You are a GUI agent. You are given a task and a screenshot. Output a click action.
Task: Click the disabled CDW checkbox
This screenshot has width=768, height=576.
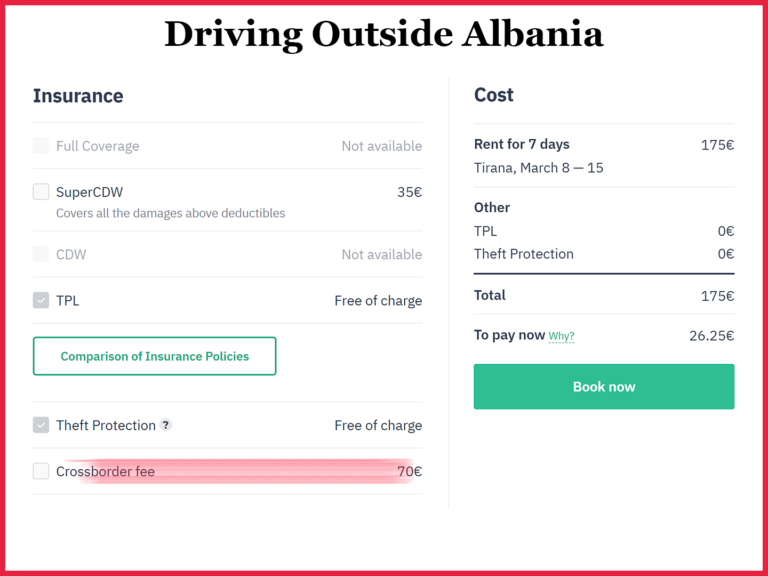41,254
